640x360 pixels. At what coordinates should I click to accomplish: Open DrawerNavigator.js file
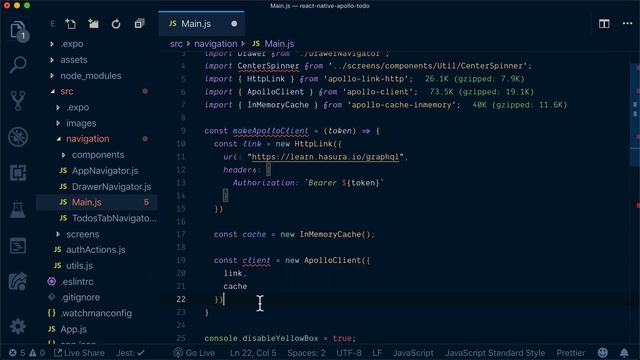pos(111,187)
